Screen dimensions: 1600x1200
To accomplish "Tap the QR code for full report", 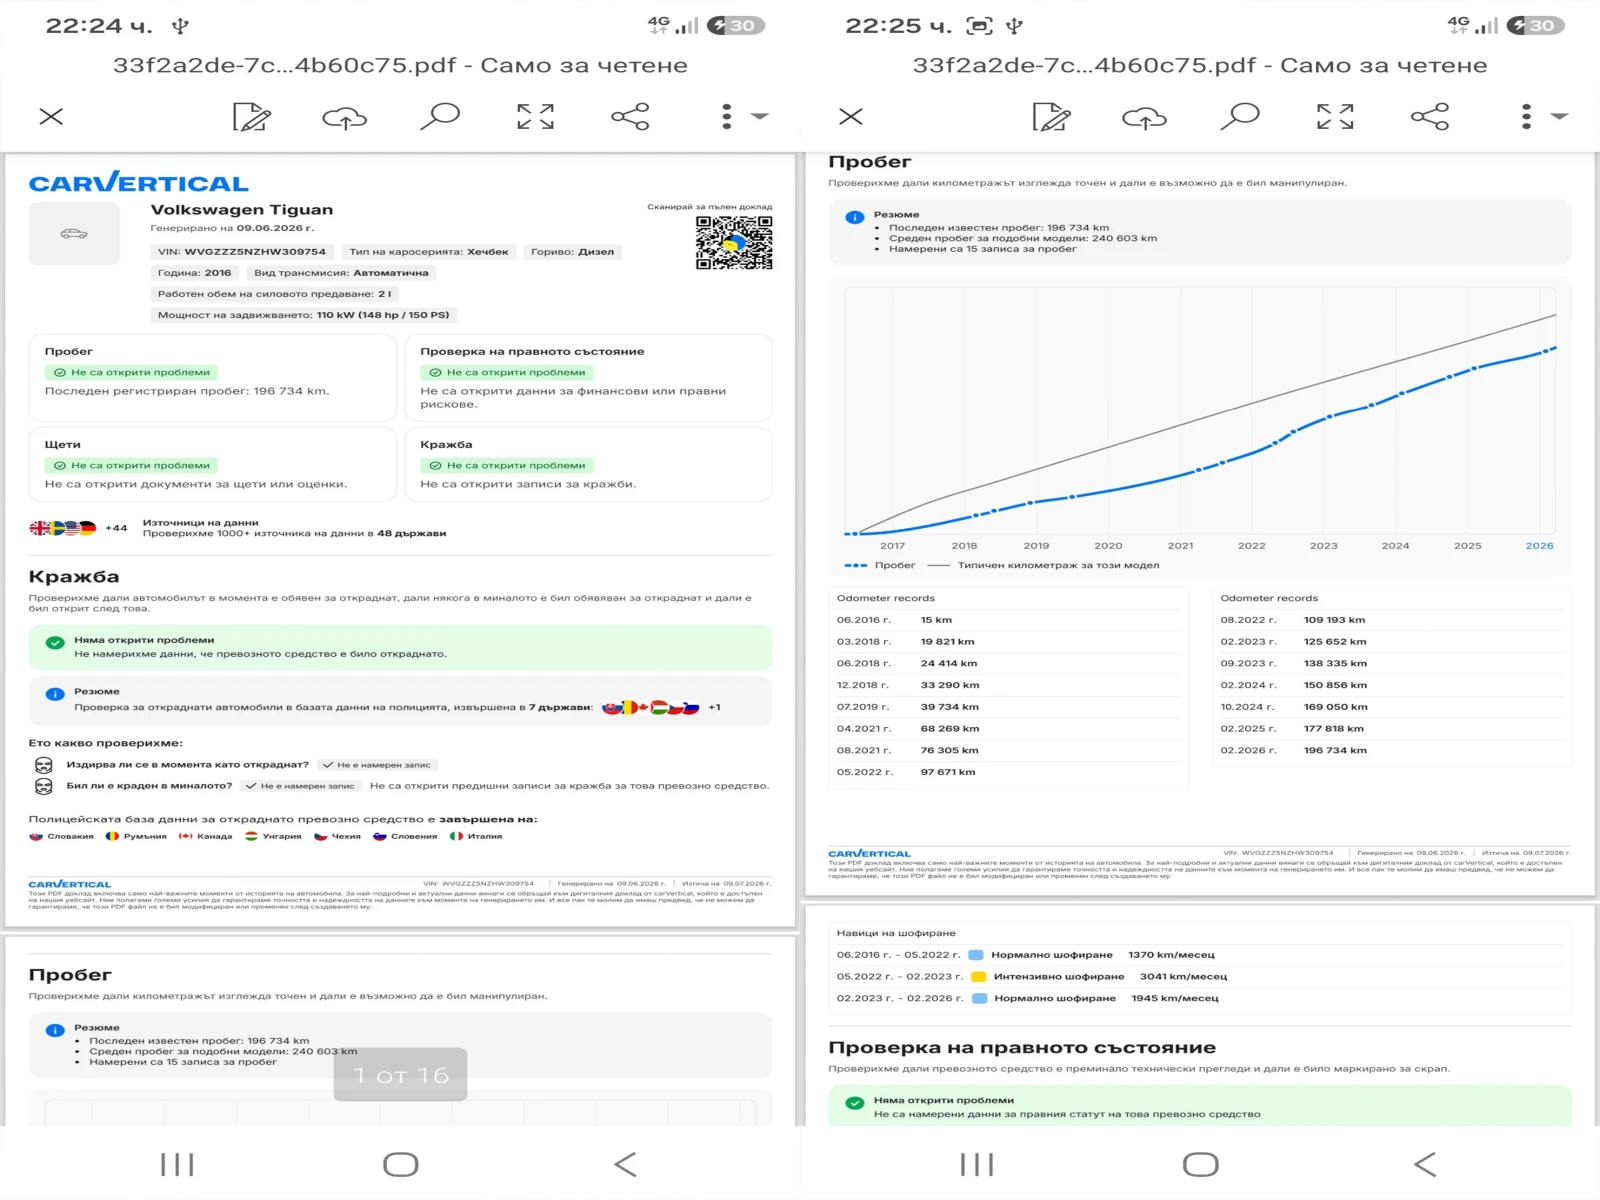I will (x=734, y=242).
